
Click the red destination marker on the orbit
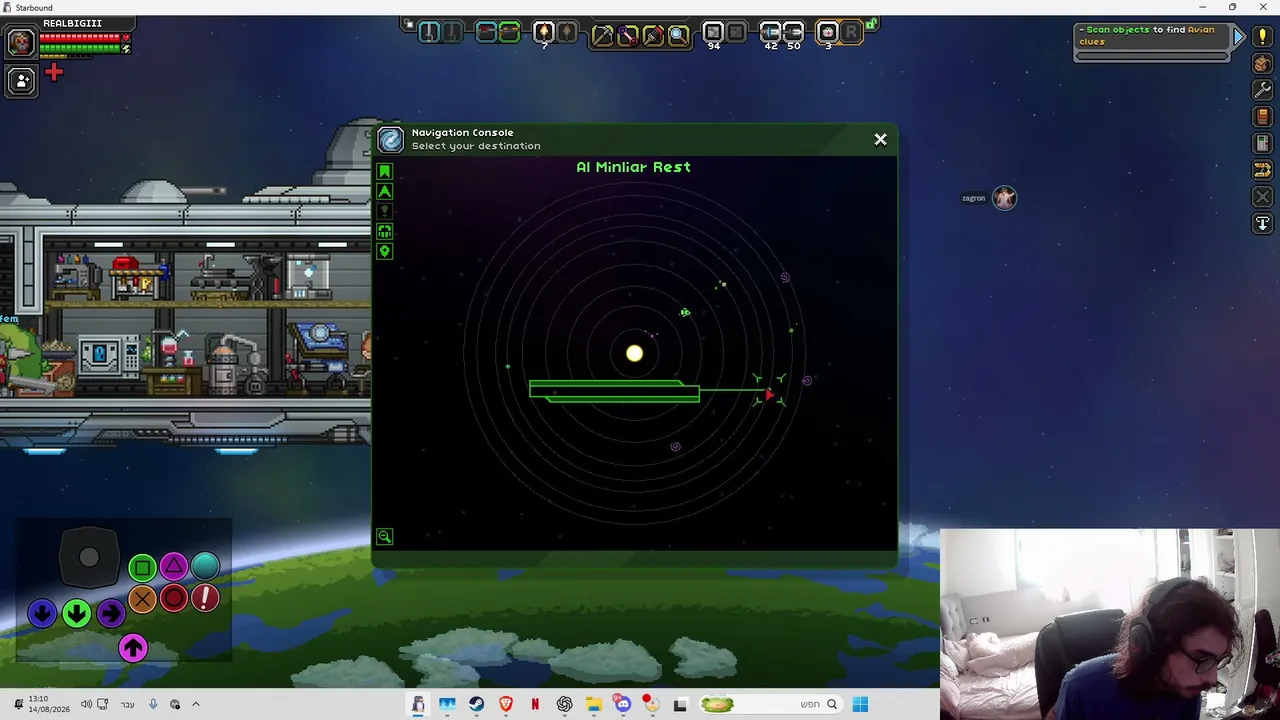[768, 396]
